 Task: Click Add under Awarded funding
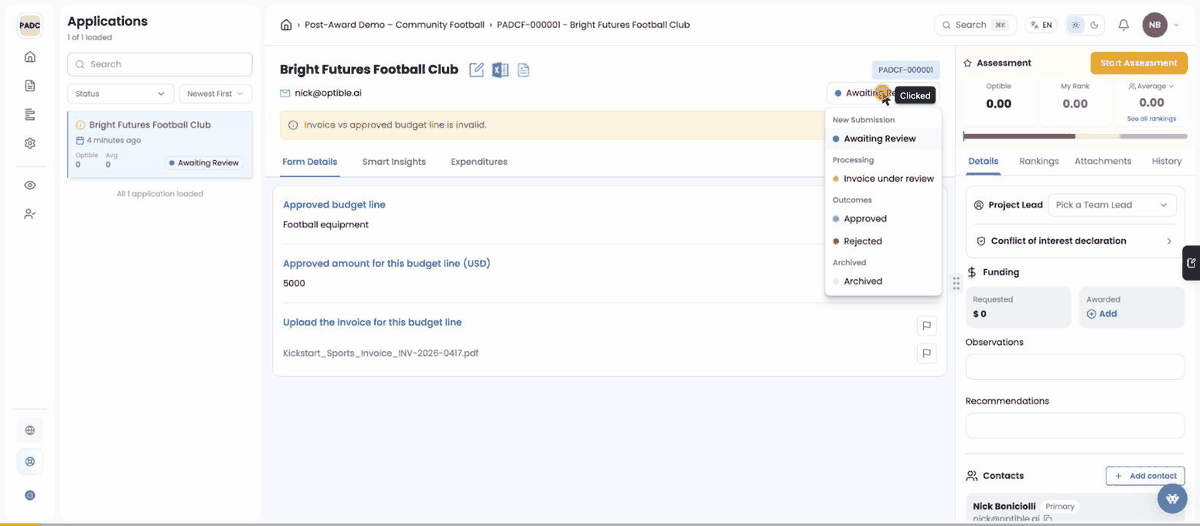coord(1102,314)
